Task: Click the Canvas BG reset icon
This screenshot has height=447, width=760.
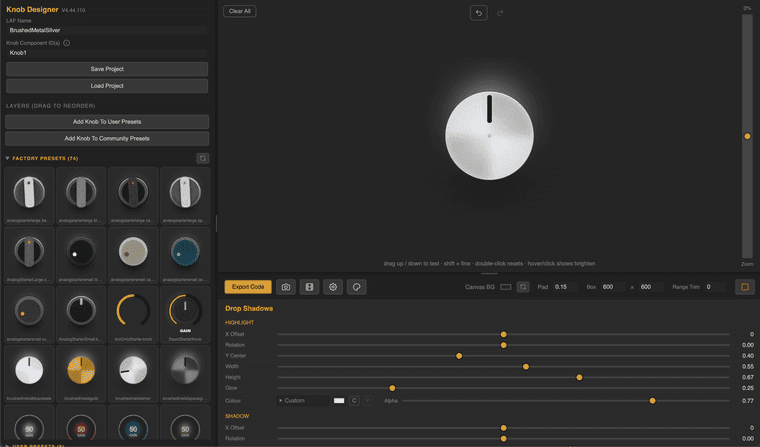Action: click(523, 287)
